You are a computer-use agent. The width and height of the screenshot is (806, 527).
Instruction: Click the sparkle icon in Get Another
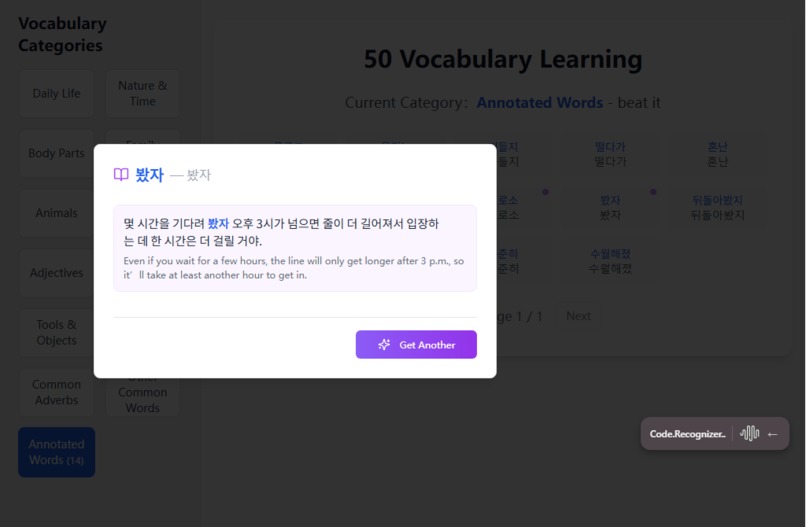384,344
